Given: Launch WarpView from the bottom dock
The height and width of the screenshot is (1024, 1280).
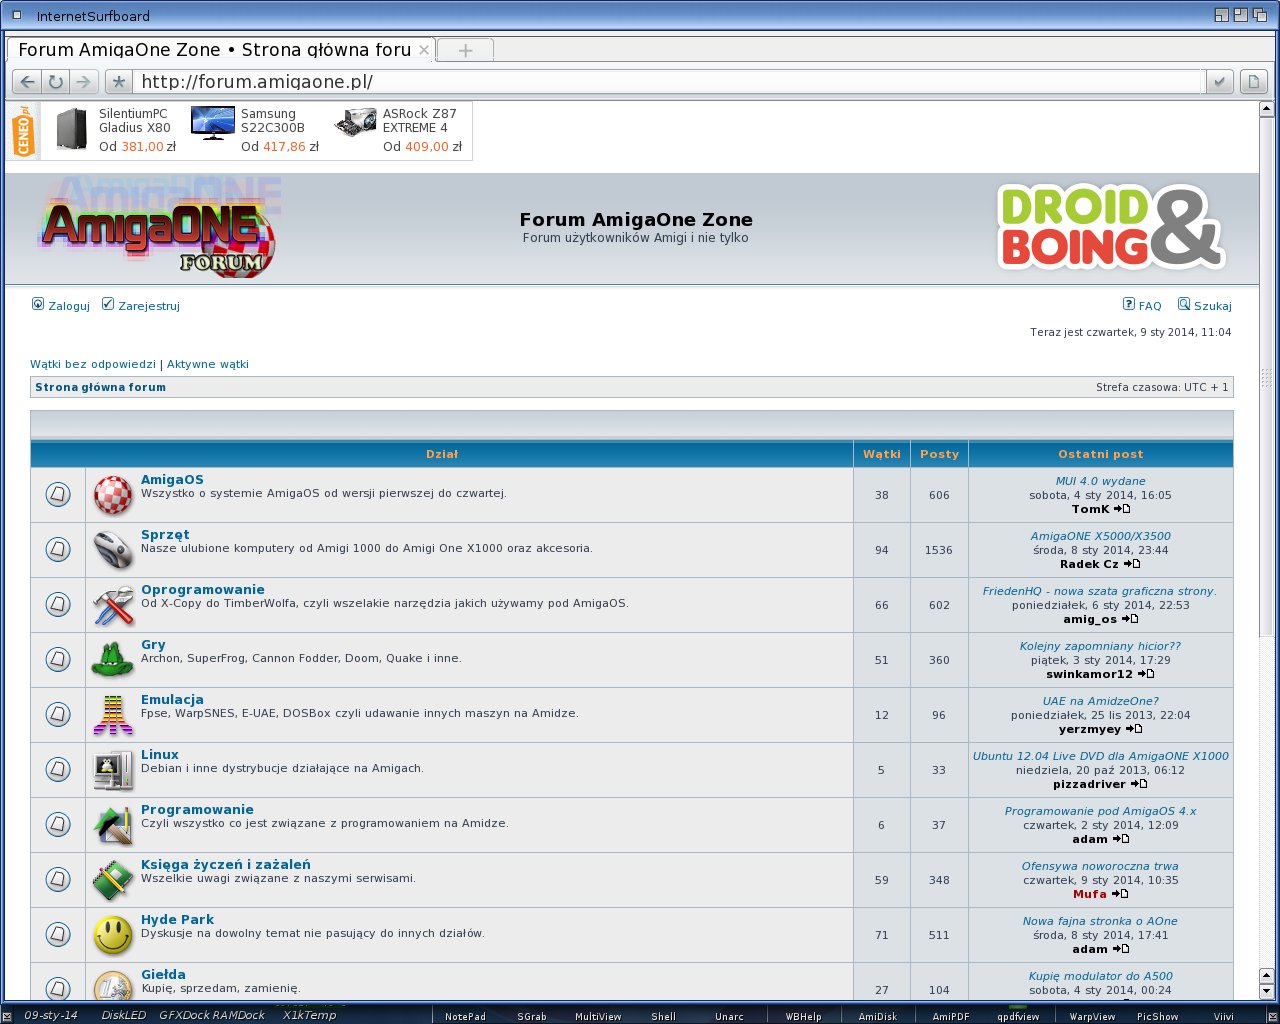Looking at the screenshot, I should click(x=1092, y=1016).
